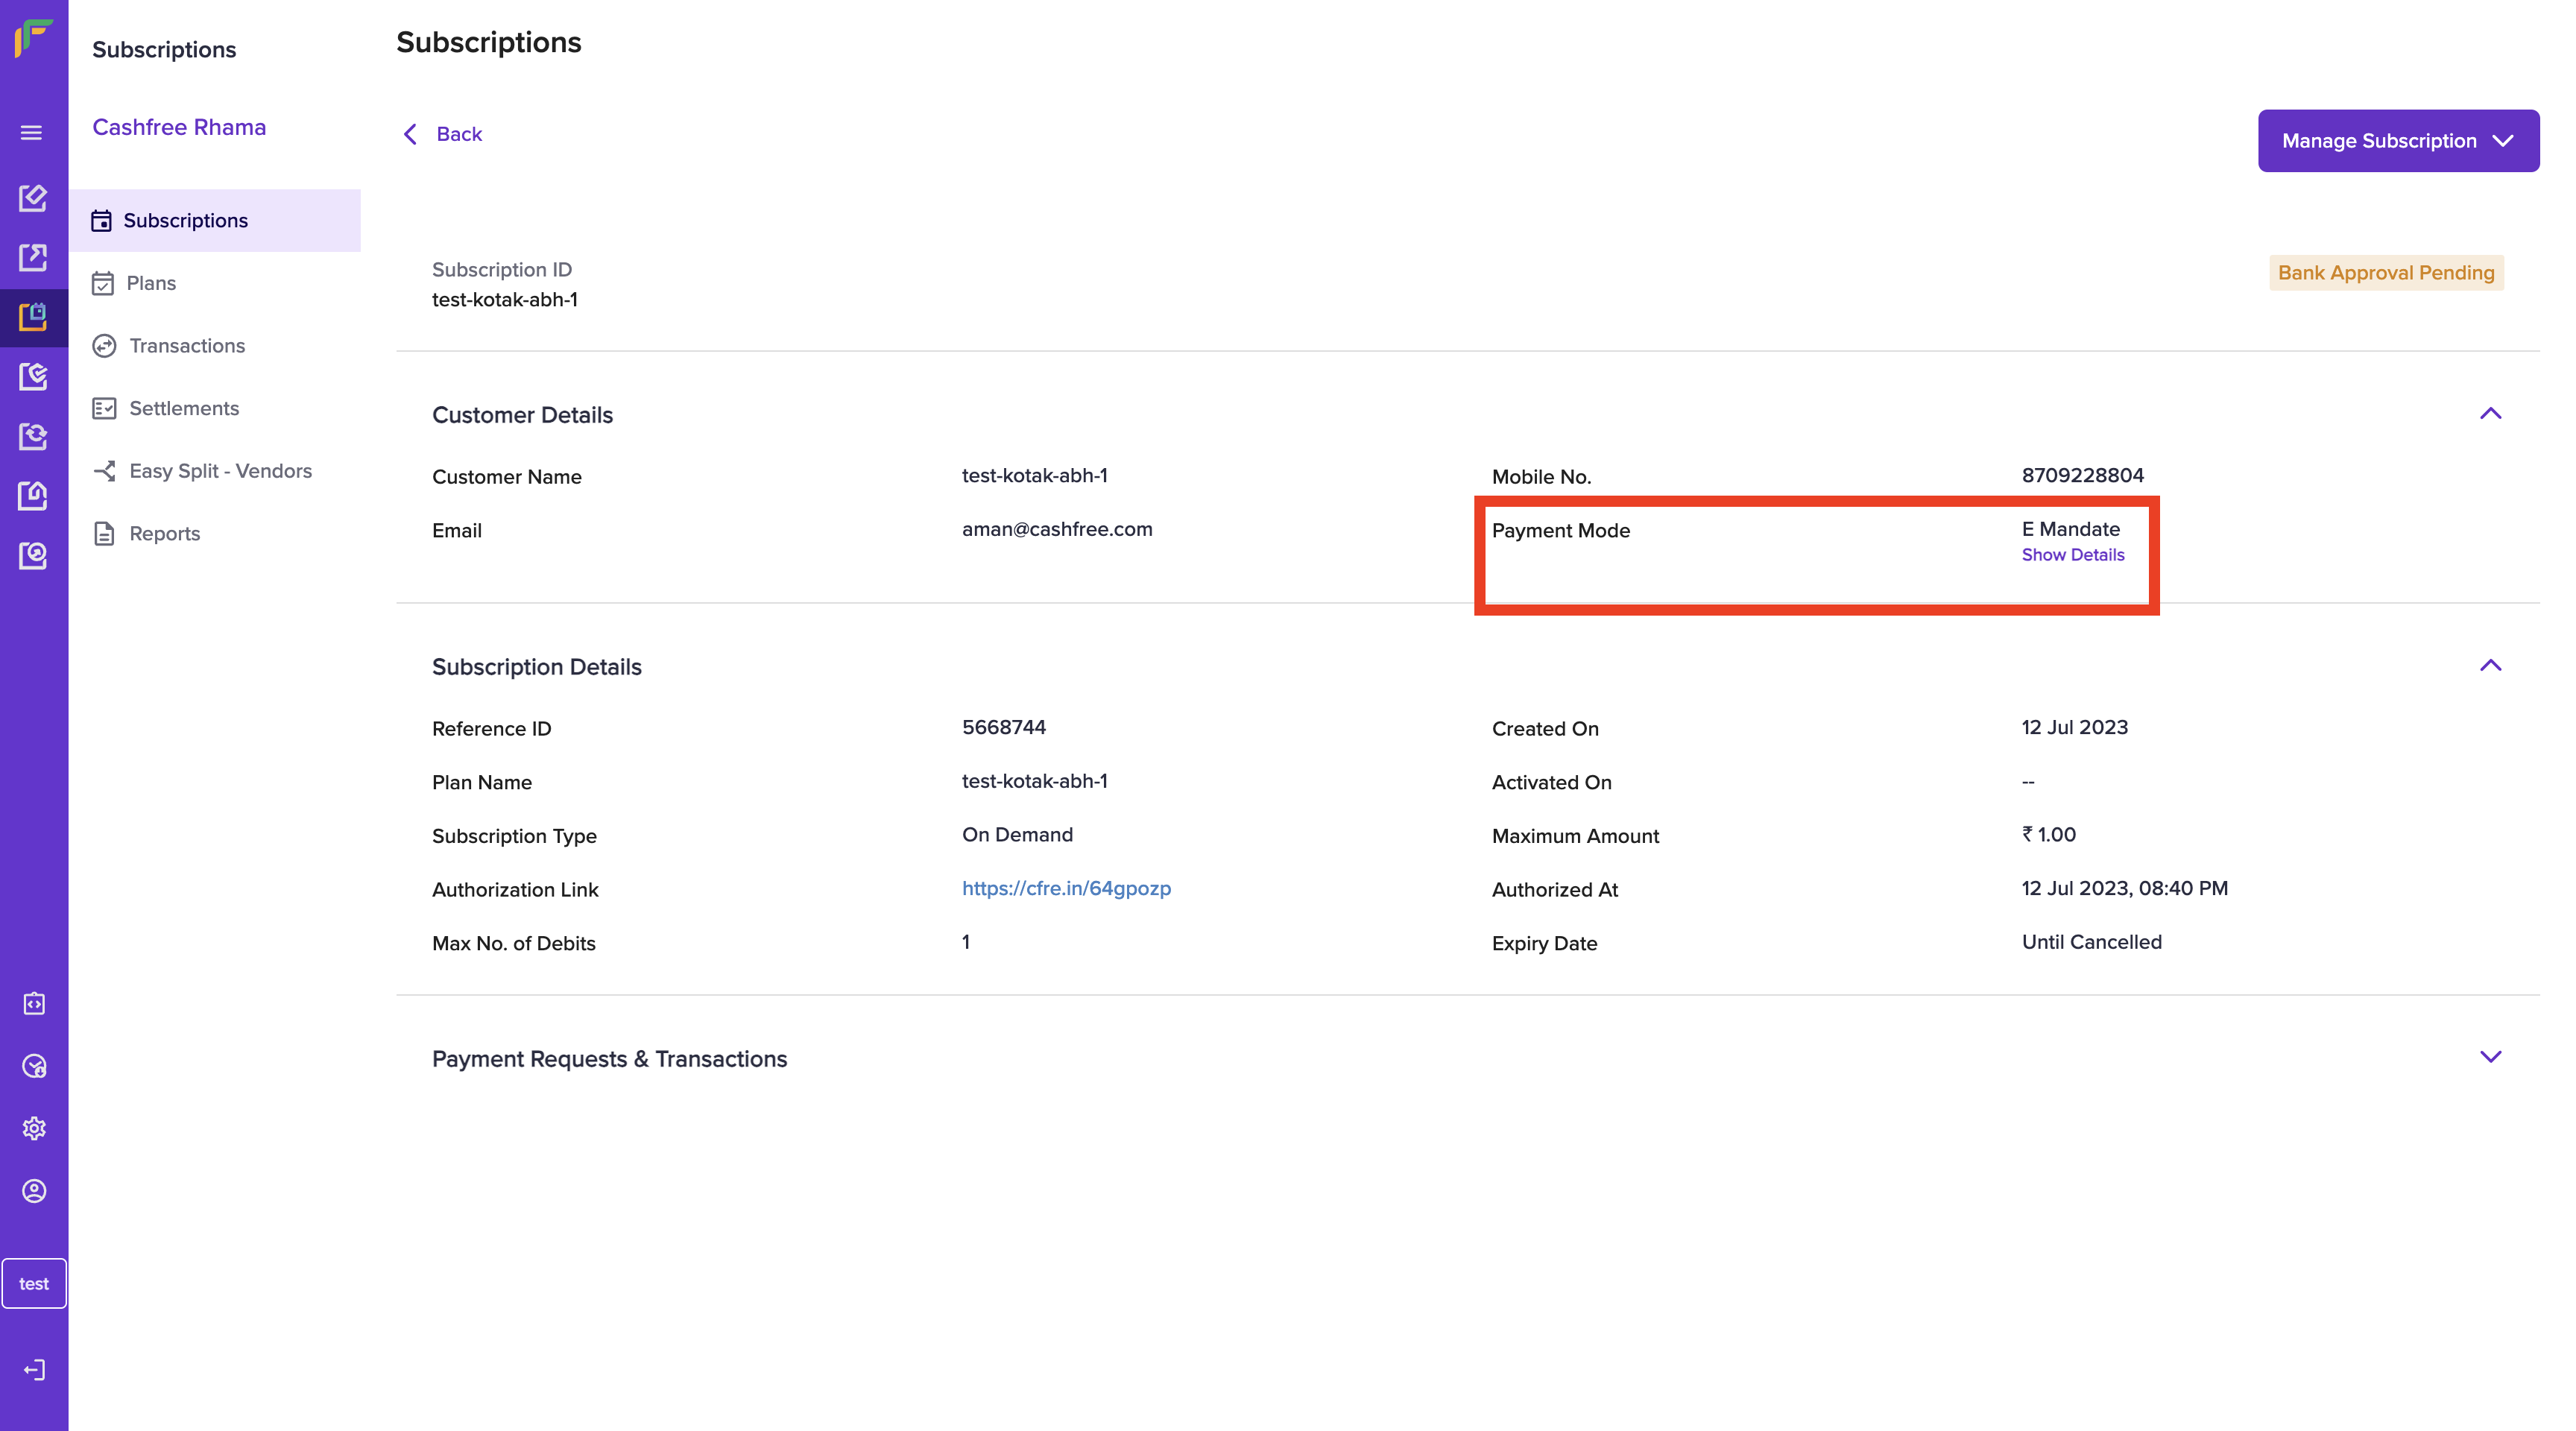Screen dimensions: 2576x1431
Task: Open the developers code icon in sidebar
Action: tap(34, 1003)
